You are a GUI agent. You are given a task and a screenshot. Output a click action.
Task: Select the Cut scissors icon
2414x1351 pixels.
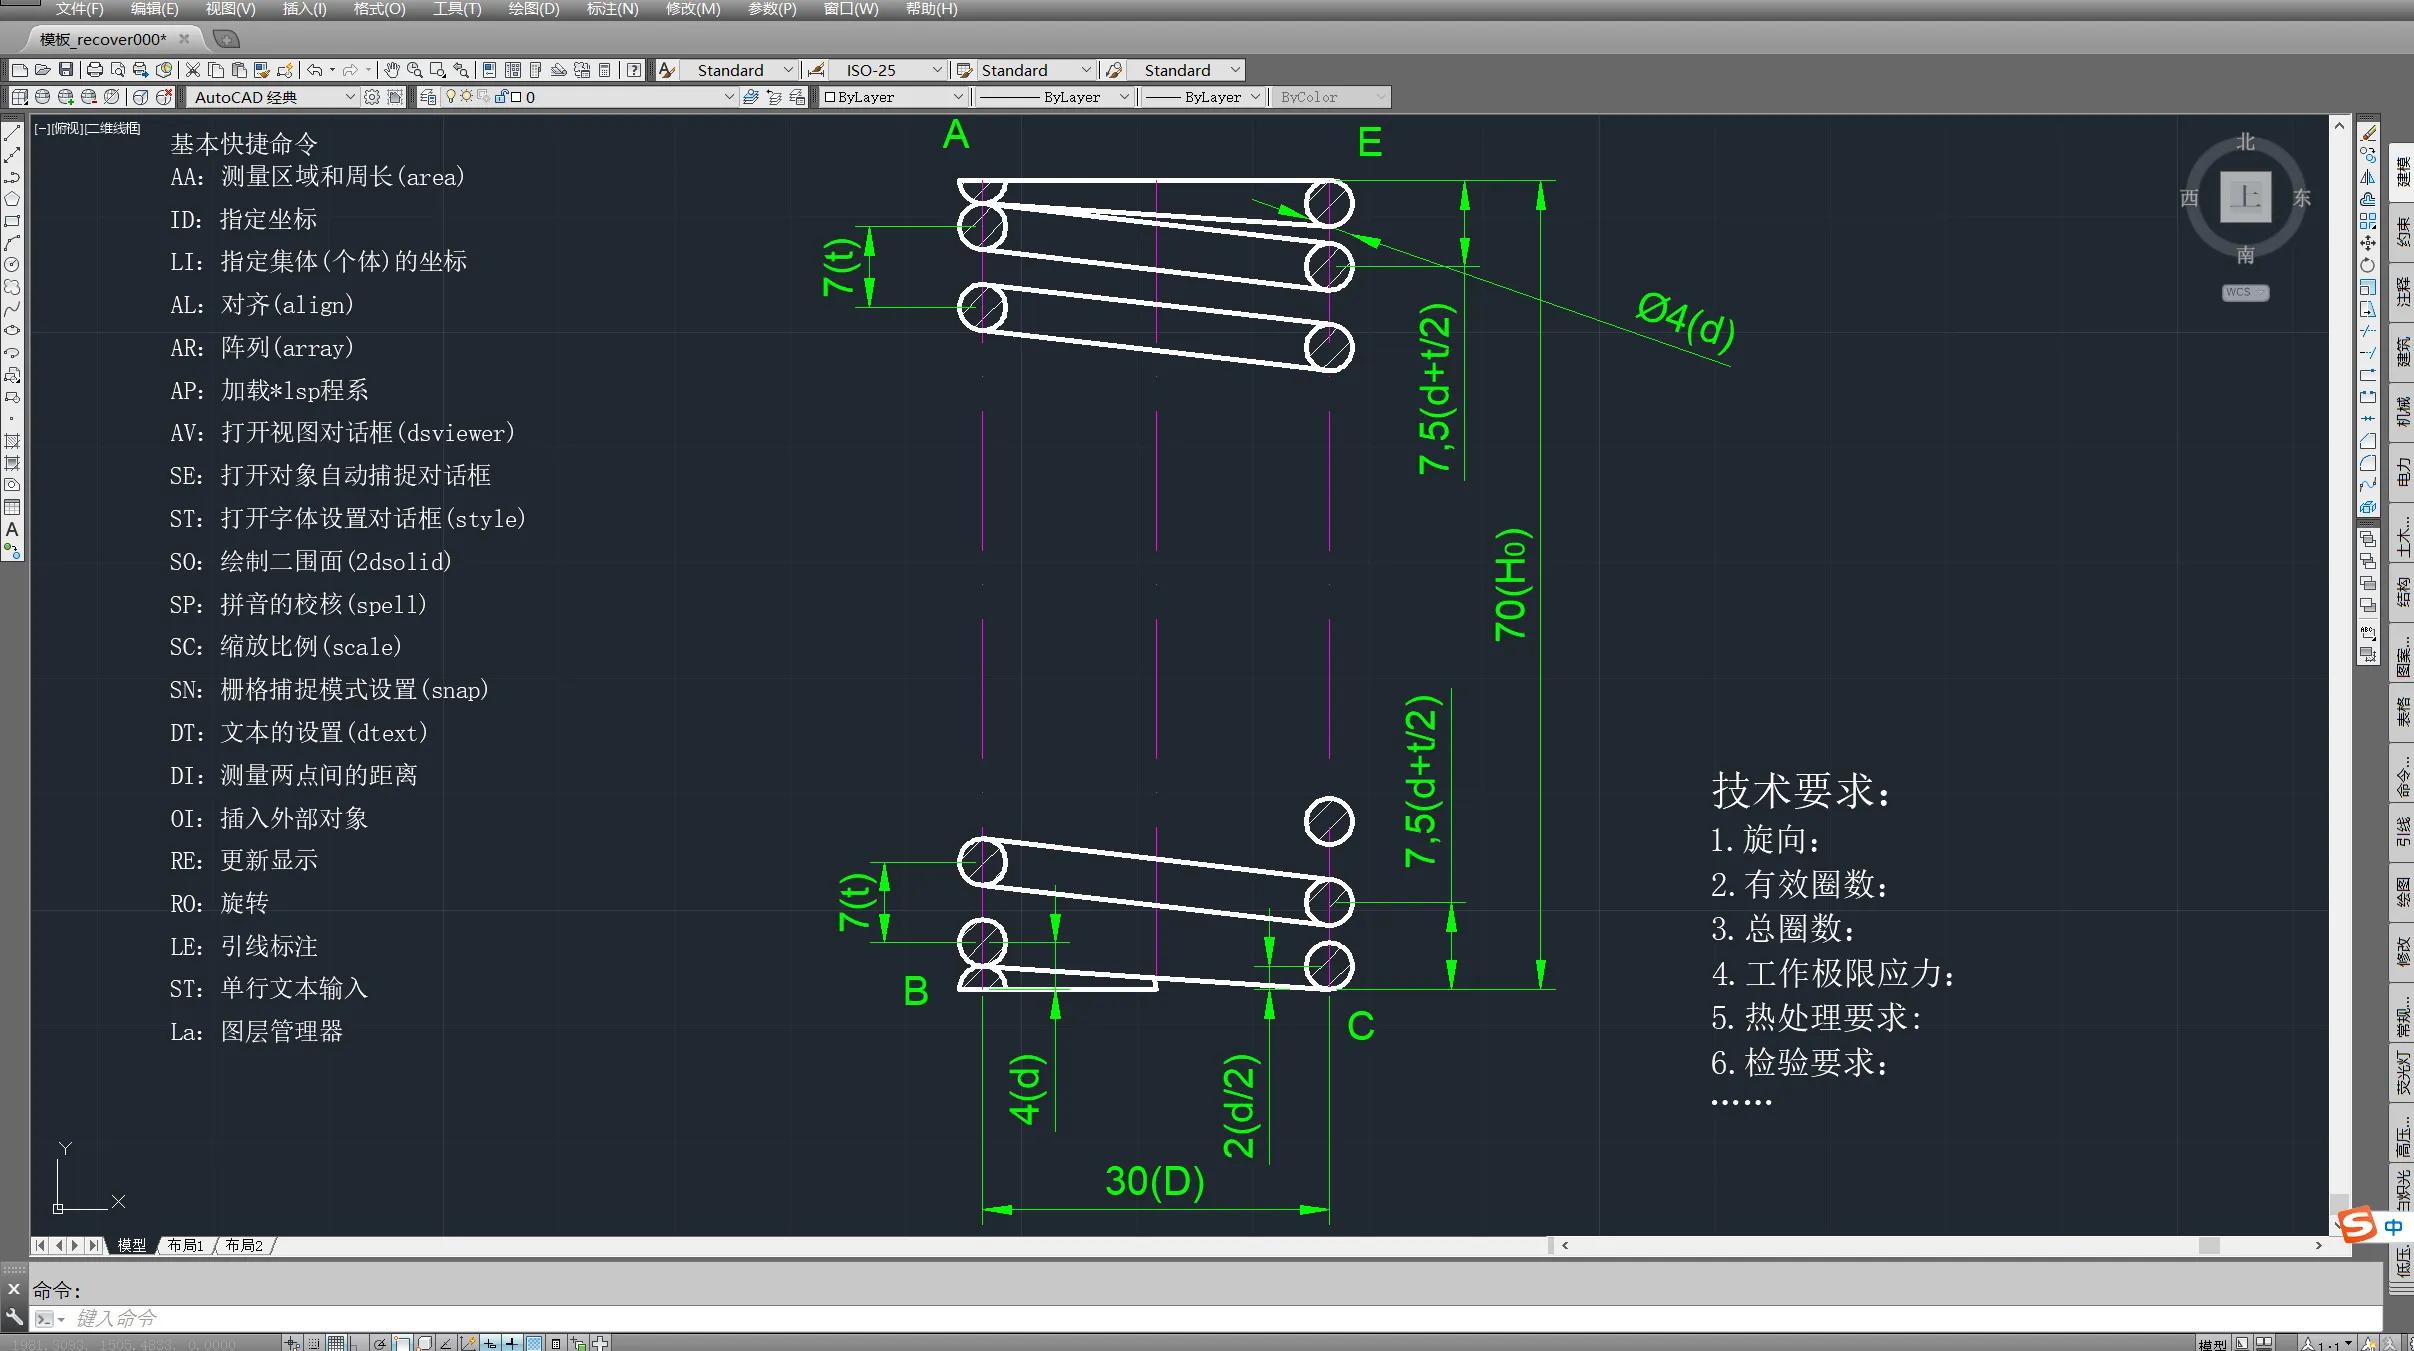tap(193, 70)
